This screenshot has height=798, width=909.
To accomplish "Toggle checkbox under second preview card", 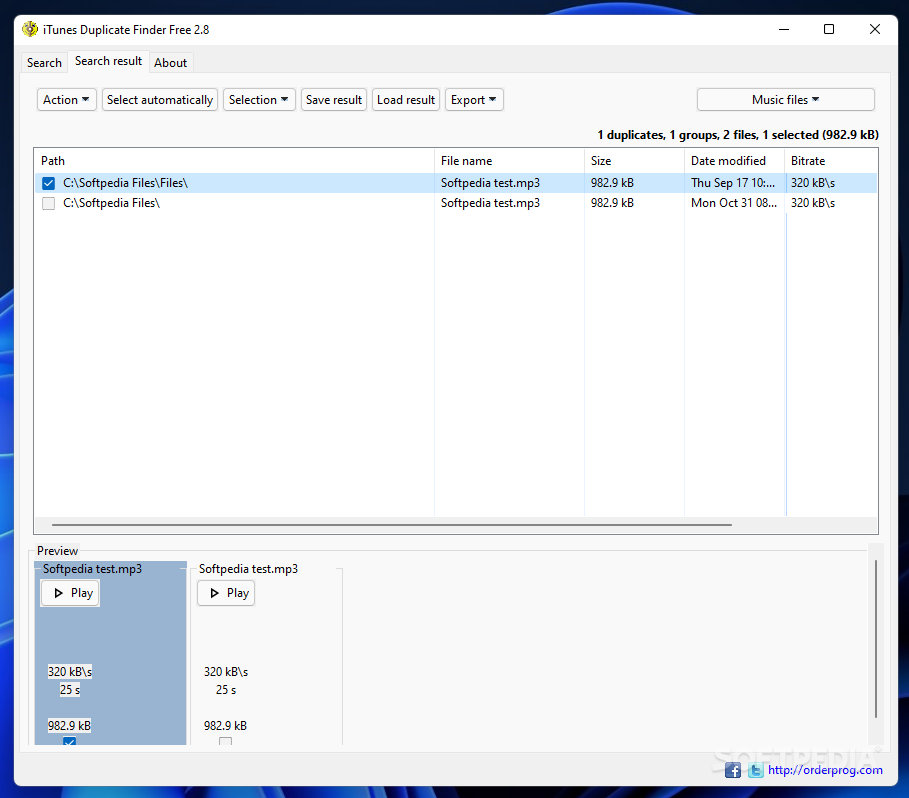I will (226, 741).
